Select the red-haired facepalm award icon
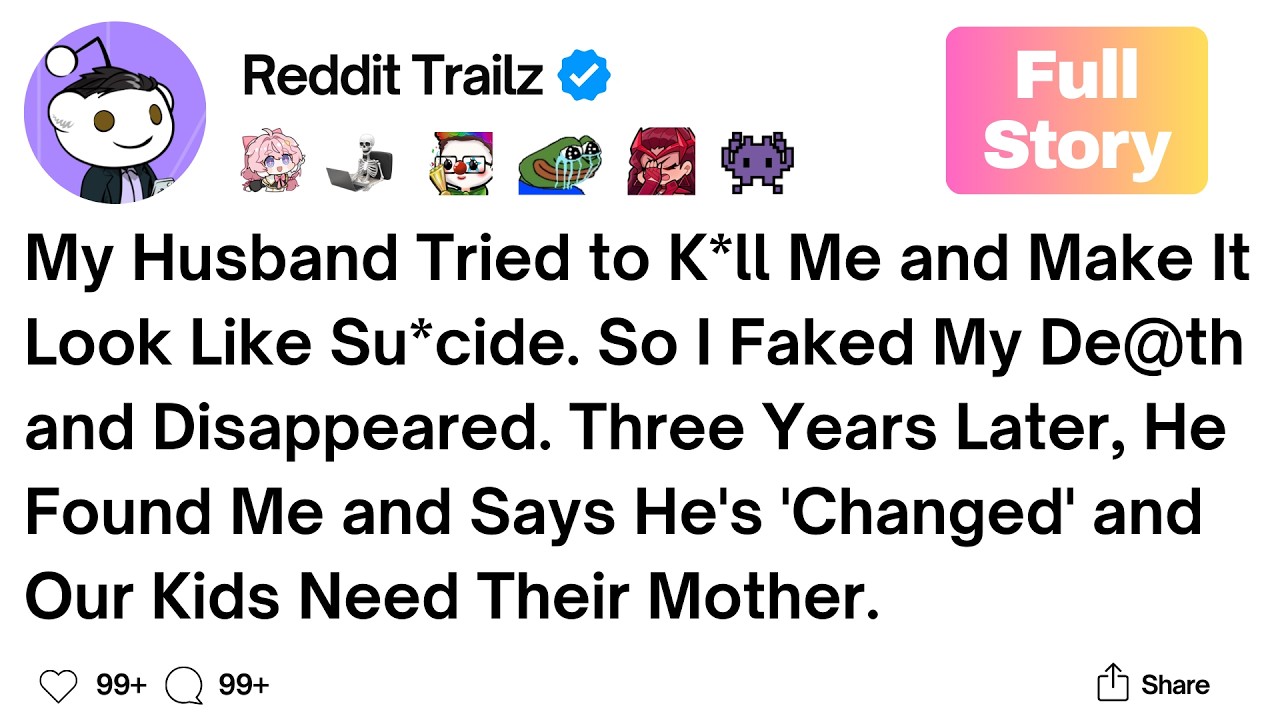 [x=661, y=163]
